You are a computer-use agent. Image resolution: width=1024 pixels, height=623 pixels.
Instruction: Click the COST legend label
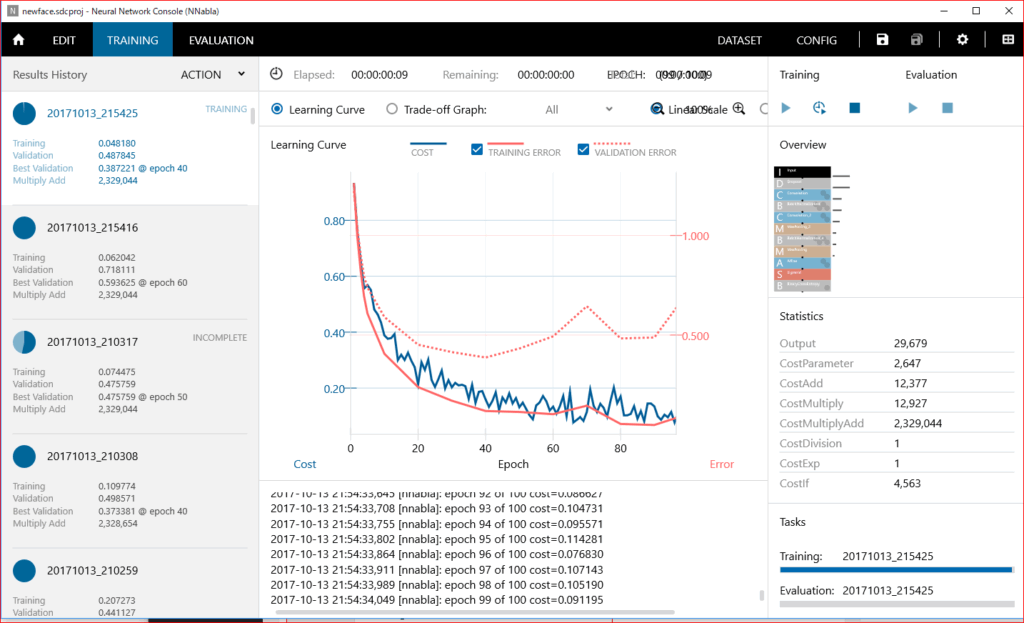point(422,152)
